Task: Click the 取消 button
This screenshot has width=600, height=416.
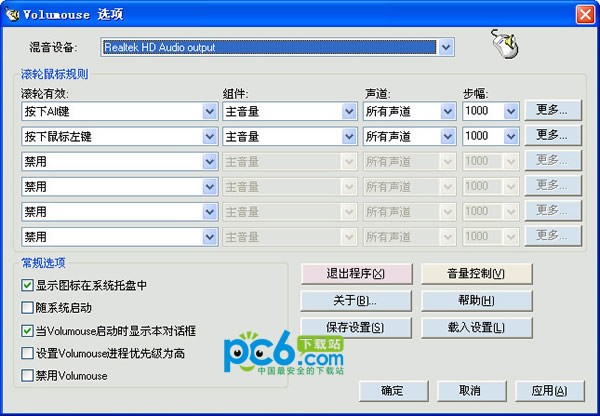Action: pos(471,391)
